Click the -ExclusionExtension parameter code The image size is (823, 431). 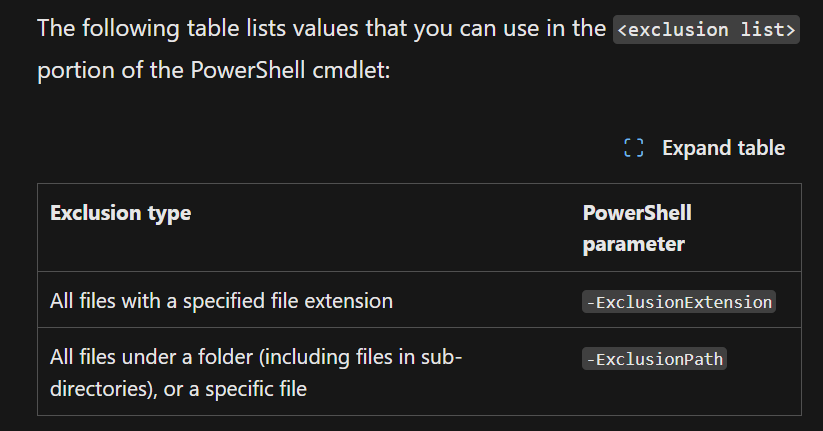[679, 302]
